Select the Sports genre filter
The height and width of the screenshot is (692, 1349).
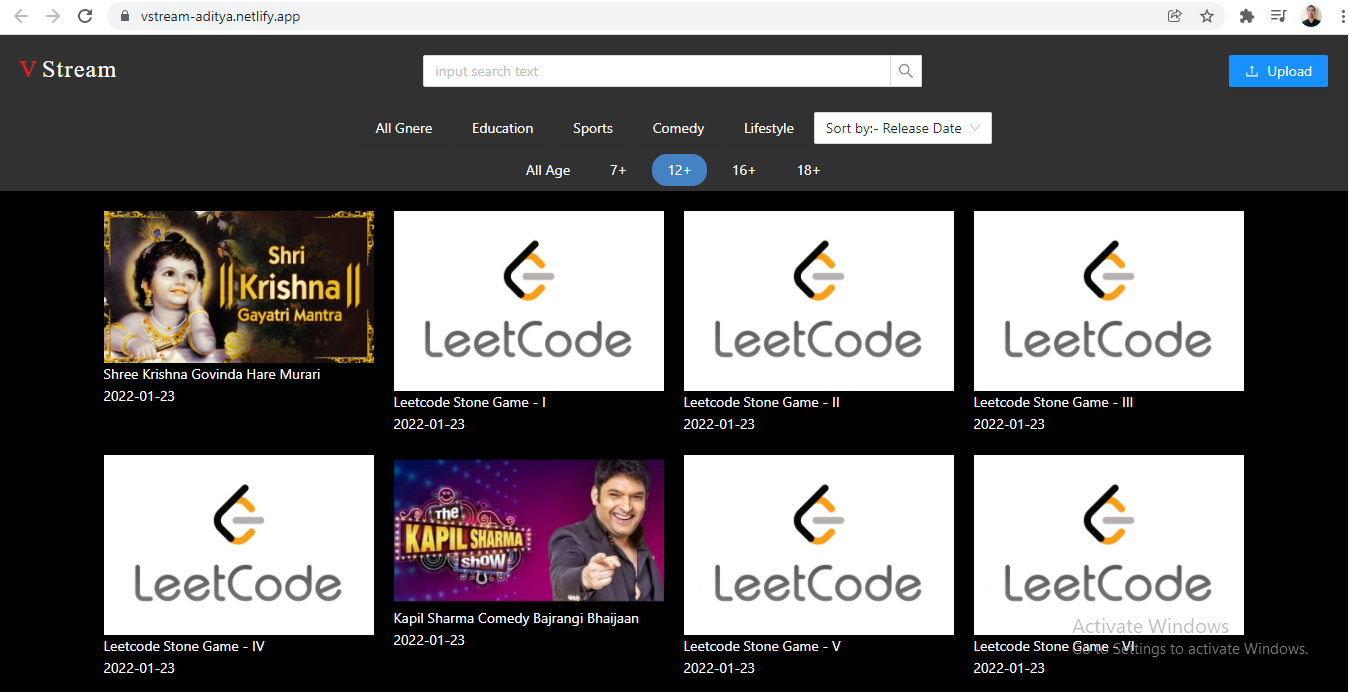coord(593,128)
